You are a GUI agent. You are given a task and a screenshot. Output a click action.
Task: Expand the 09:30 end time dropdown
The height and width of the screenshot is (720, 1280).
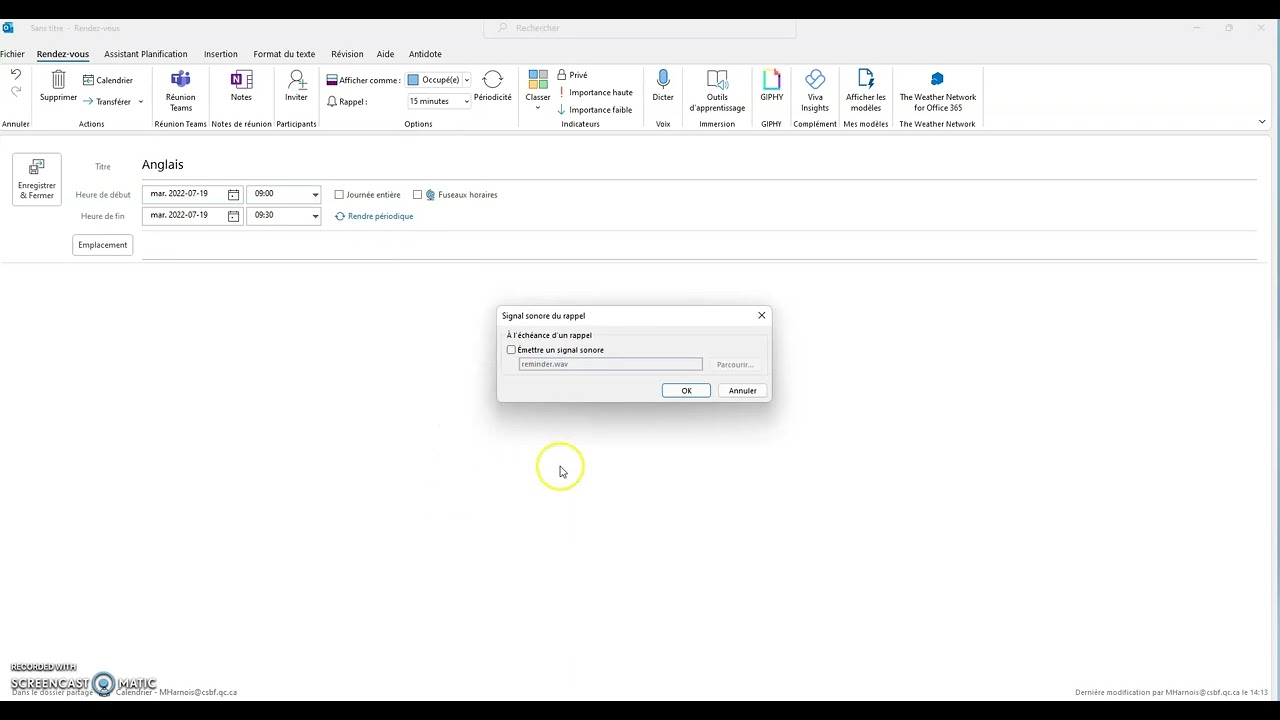315,216
